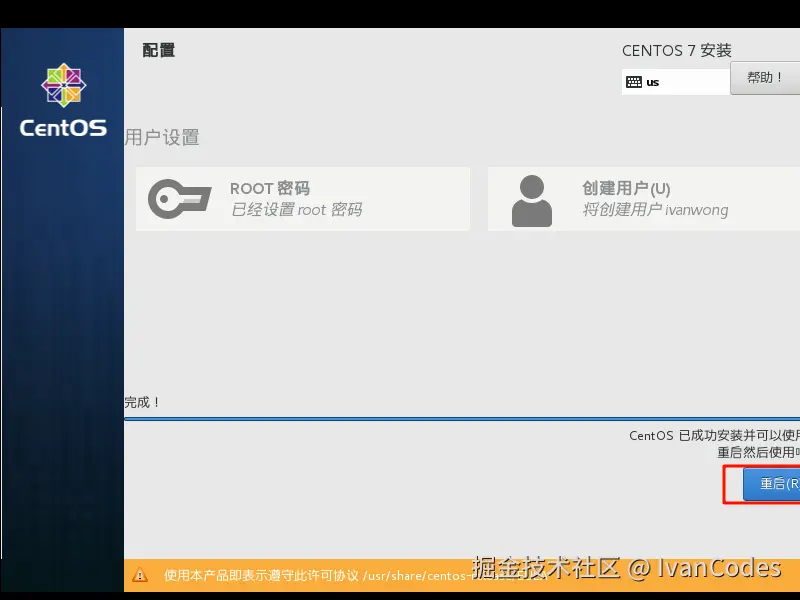Click the person icon beside 创建用户
The width and height of the screenshot is (800, 600).
pos(530,197)
